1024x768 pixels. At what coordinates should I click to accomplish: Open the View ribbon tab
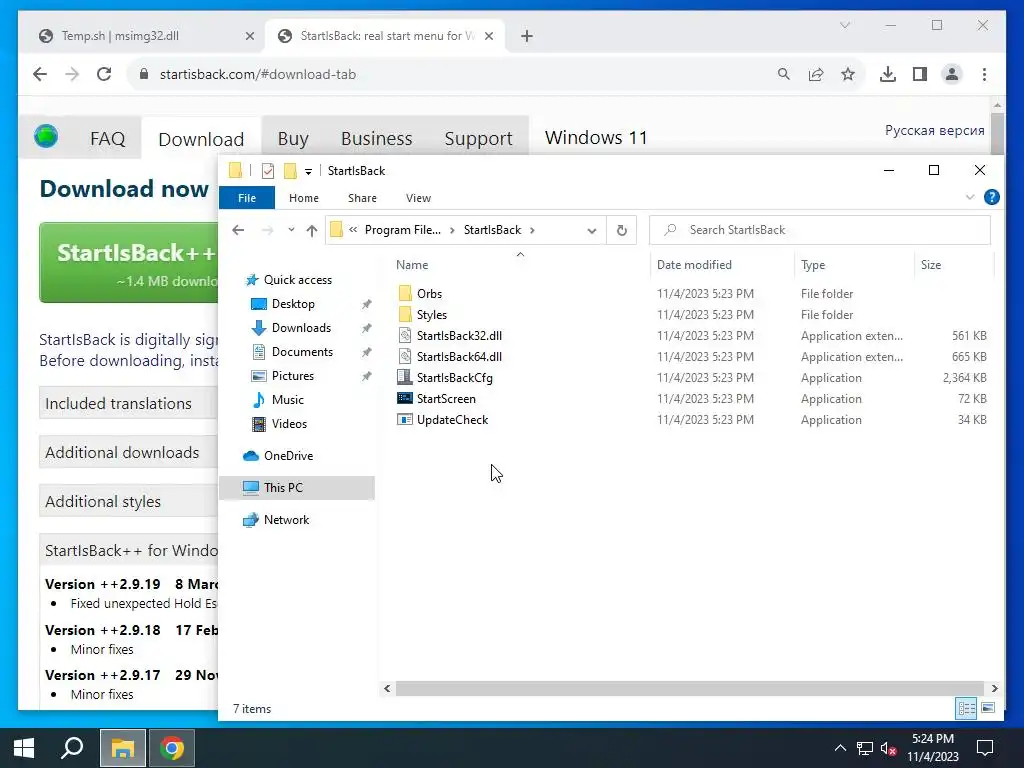418,198
